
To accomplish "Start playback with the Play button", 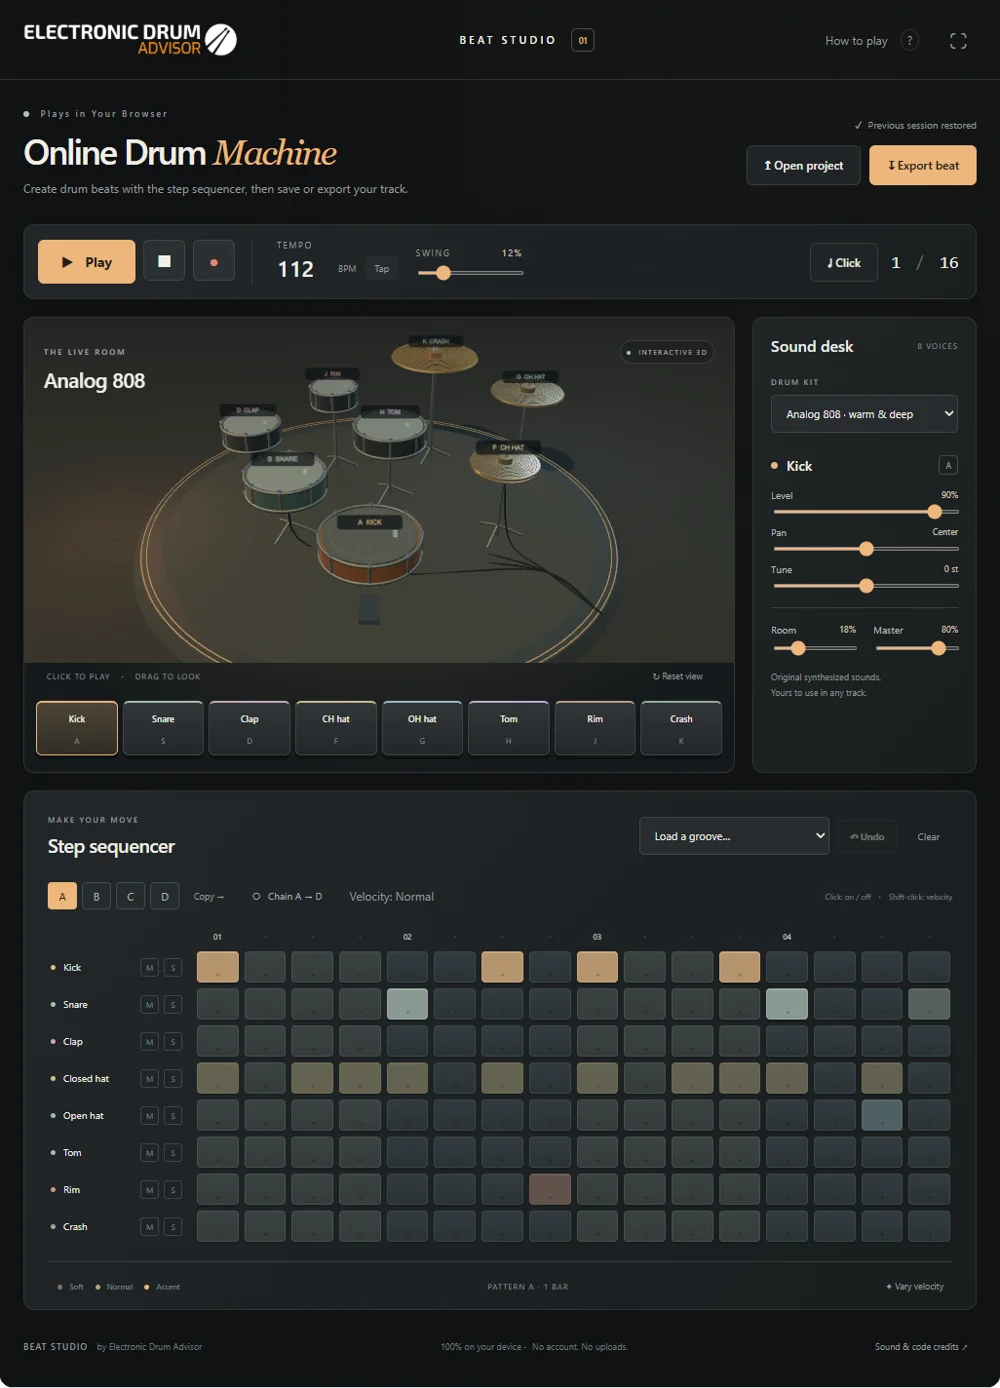I will 87,262.
